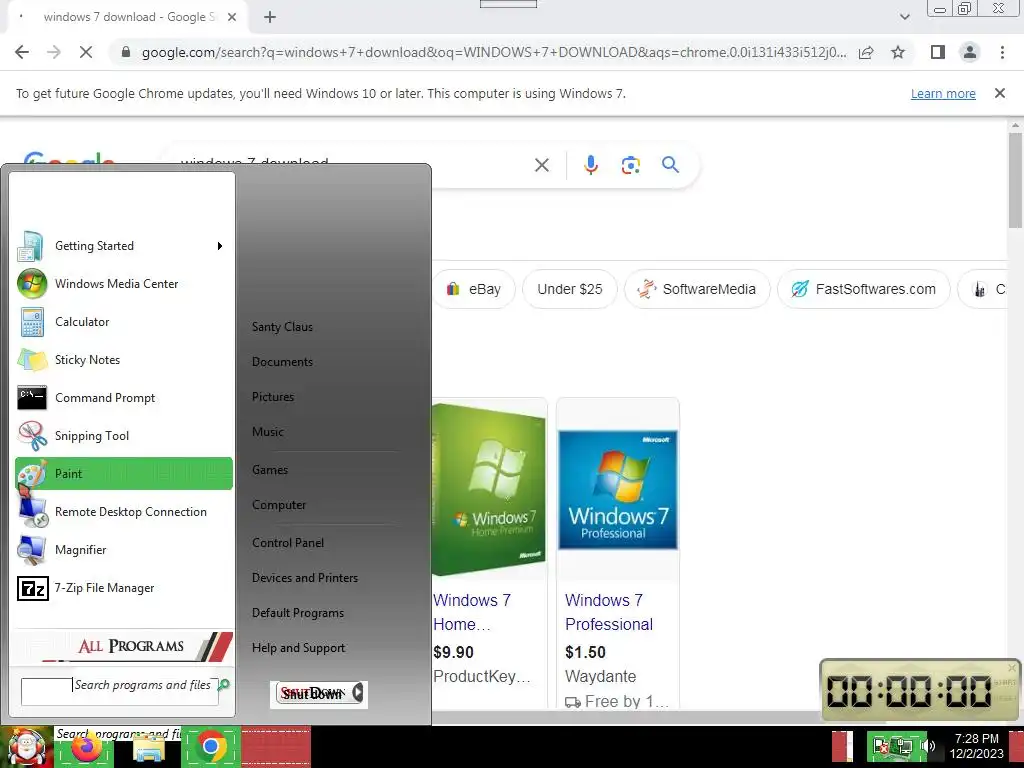Image resolution: width=1024 pixels, height=768 pixels.
Task: Clear the Google search box
Action: [x=542, y=165]
